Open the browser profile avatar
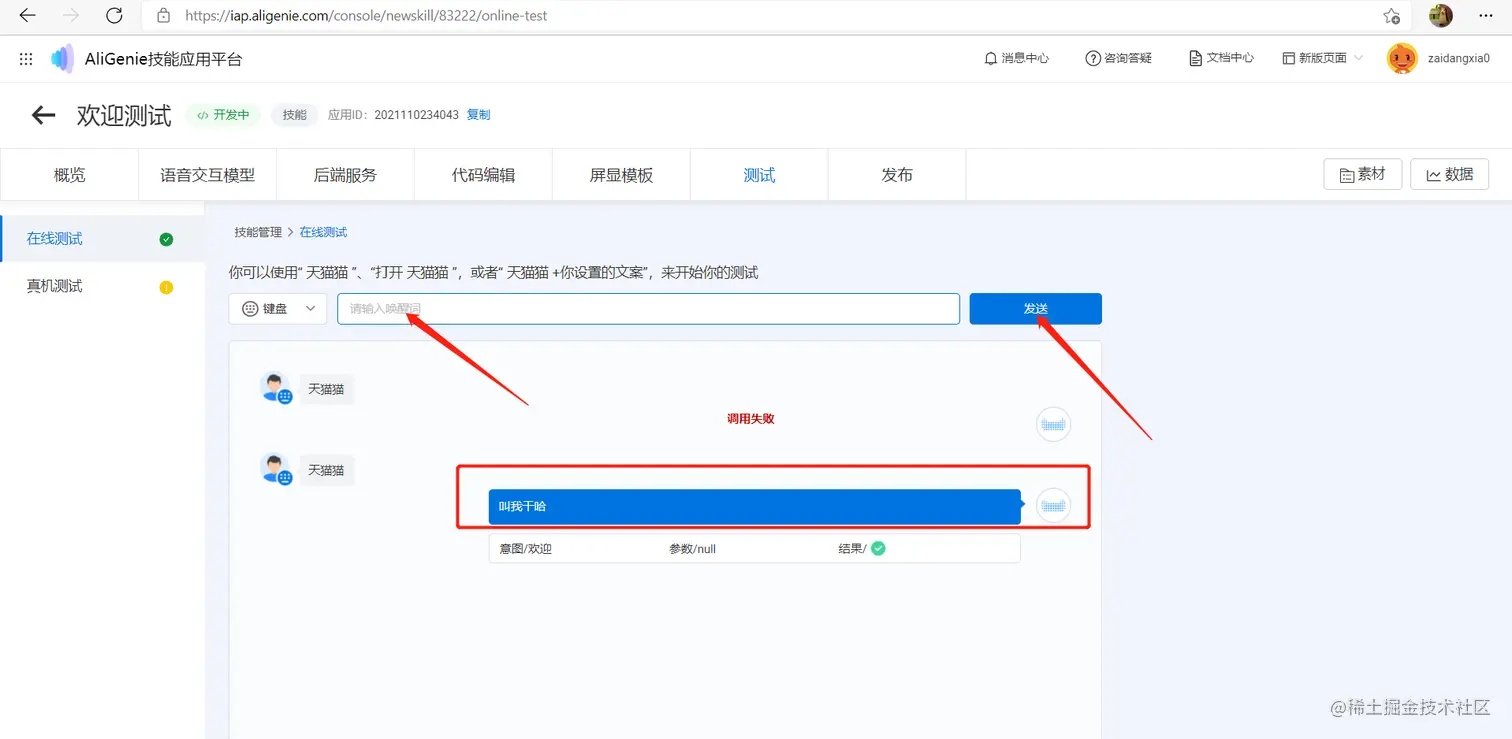 pyautogui.click(x=1441, y=16)
